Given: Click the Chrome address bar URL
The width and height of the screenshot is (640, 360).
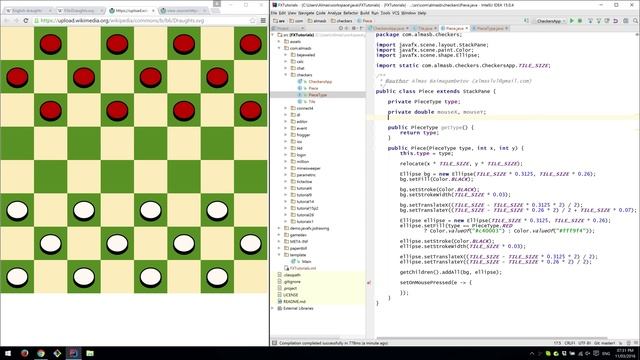Looking at the screenshot, I should point(122,20).
